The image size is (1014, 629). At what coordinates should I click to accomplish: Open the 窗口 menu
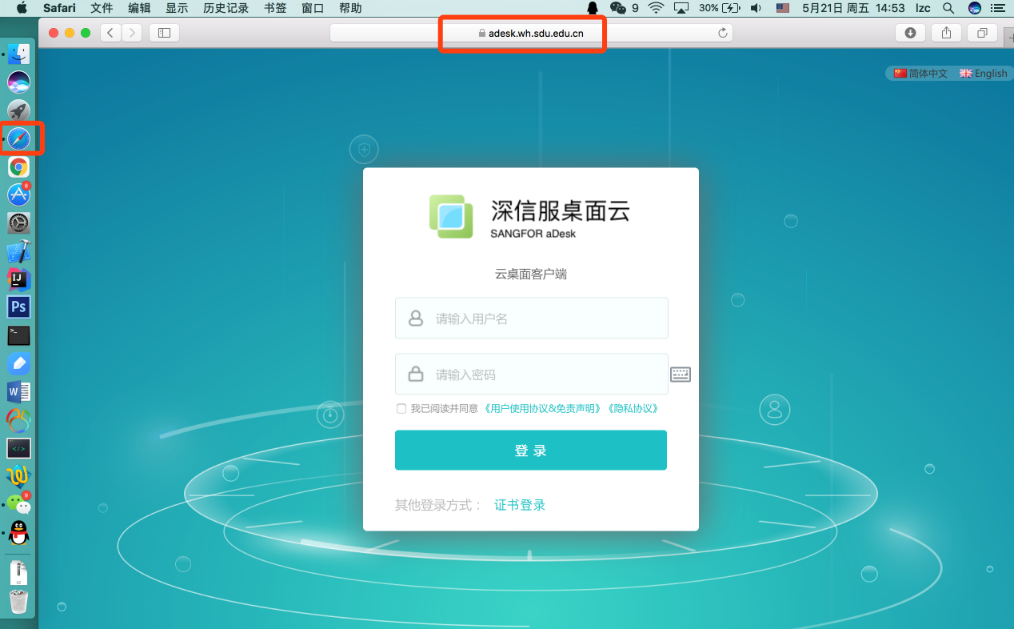[312, 8]
